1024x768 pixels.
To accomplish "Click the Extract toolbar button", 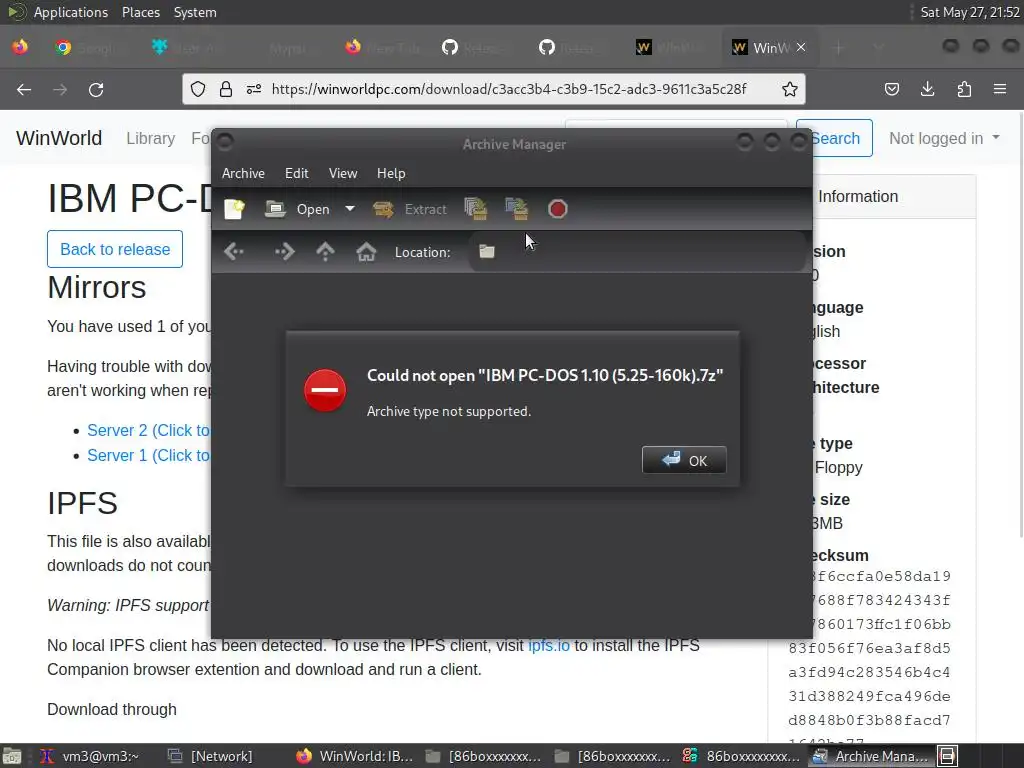I will [410, 209].
